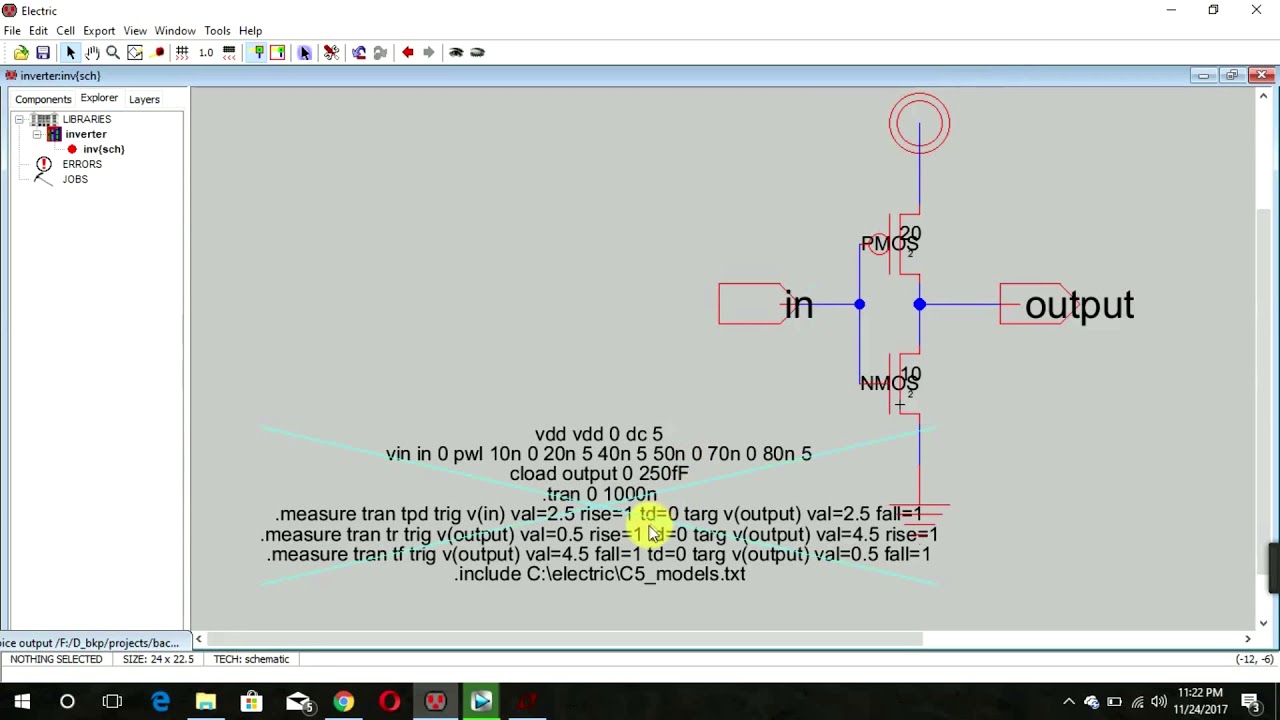This screenshot has height=720, width=1280.
Task: Toggle the Select Area mode icon
Action: (x=278, y=52)
